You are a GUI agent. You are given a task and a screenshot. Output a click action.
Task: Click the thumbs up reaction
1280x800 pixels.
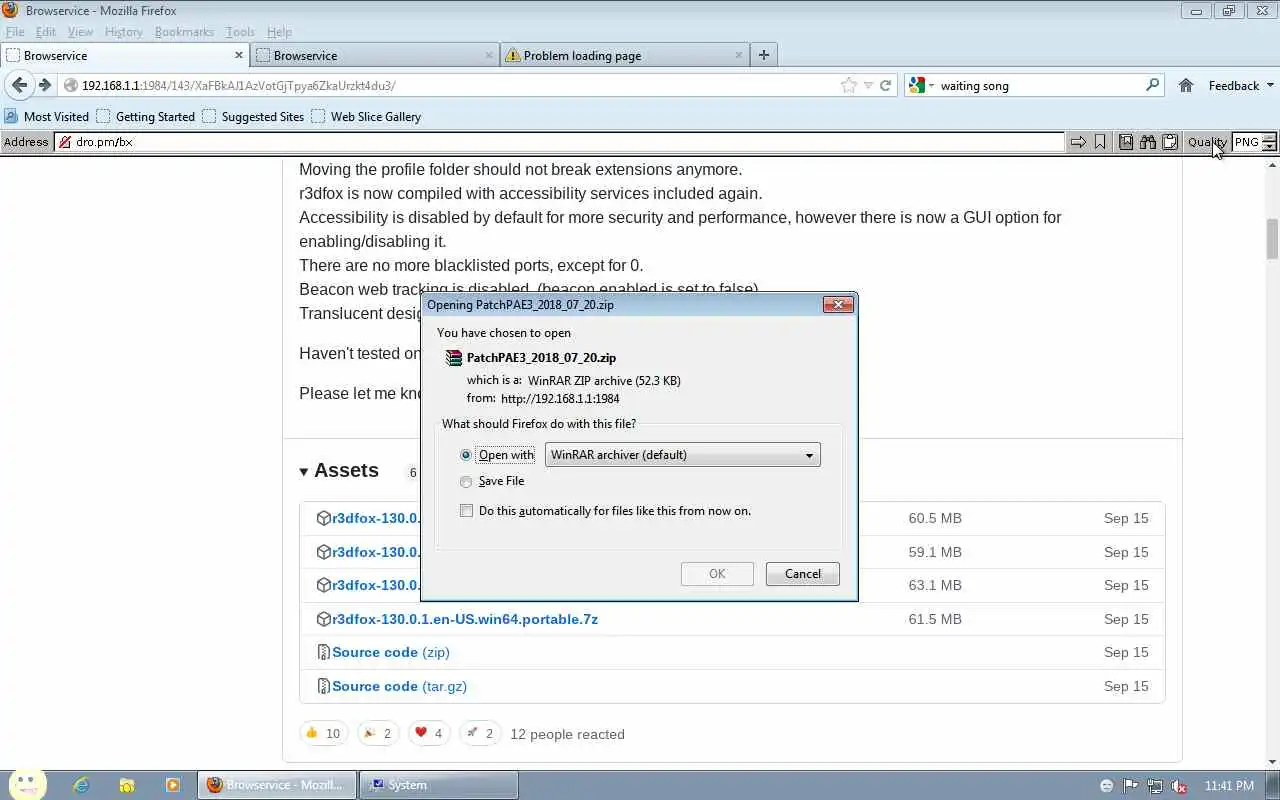324,733
